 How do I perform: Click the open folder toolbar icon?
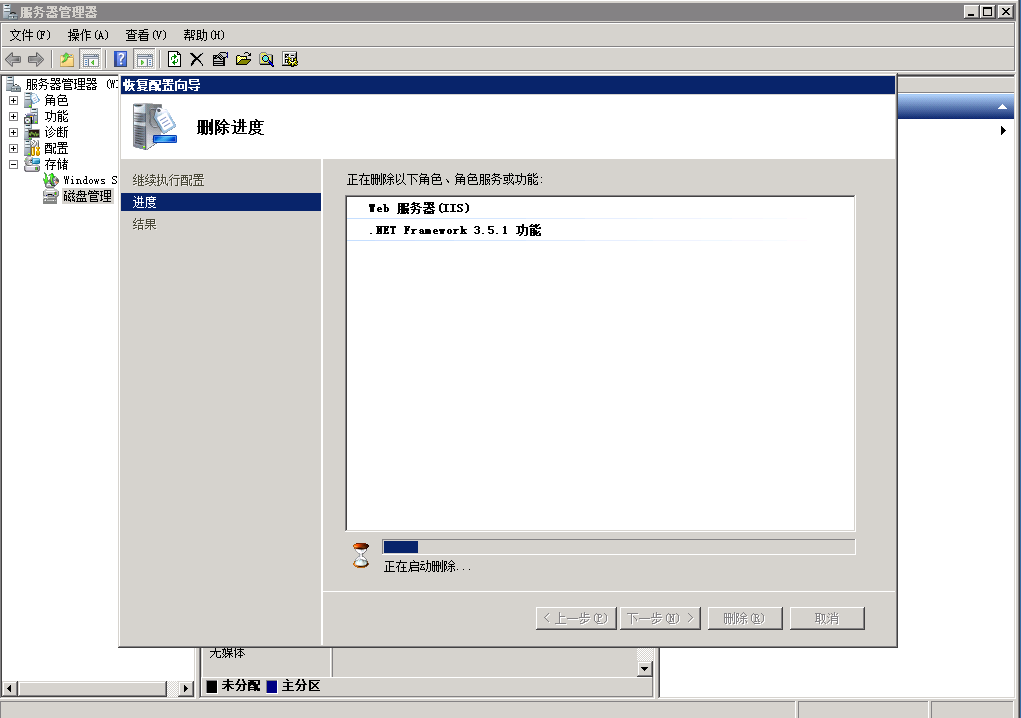tap(243, 59)
